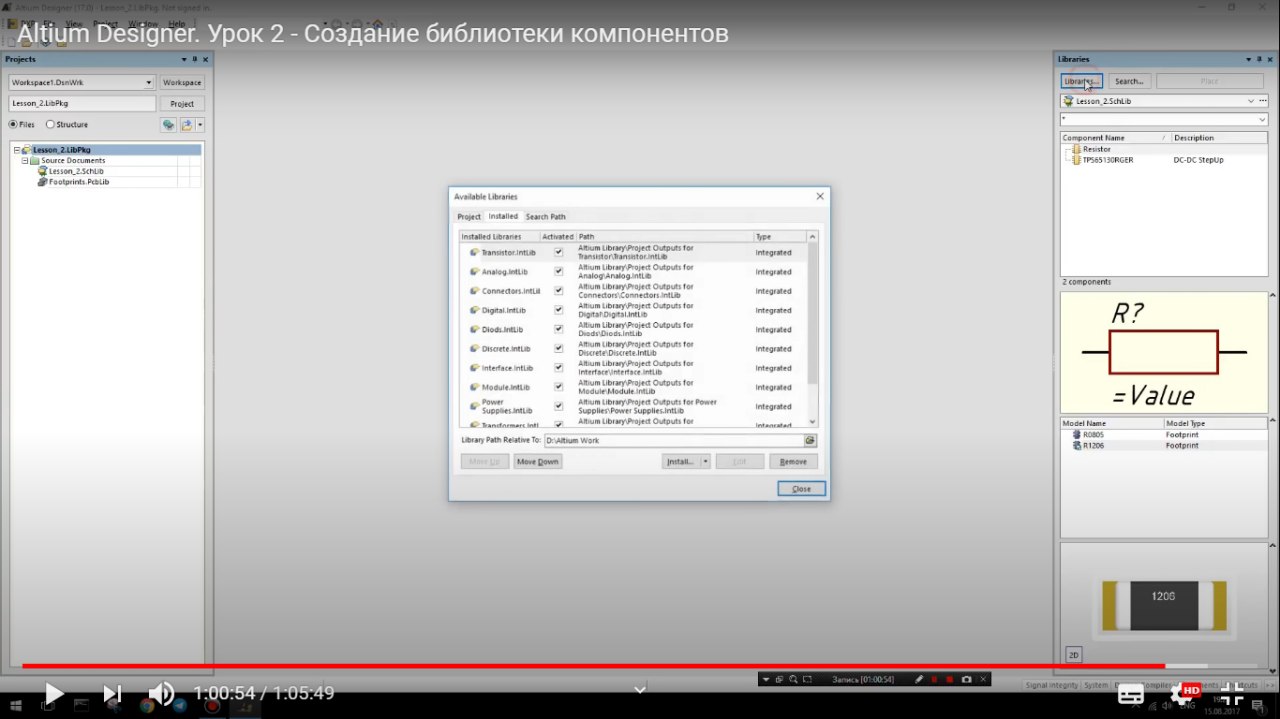Click the Projects panel refresh view icon
Screen dimensions: 1280x719
(169, 125)
